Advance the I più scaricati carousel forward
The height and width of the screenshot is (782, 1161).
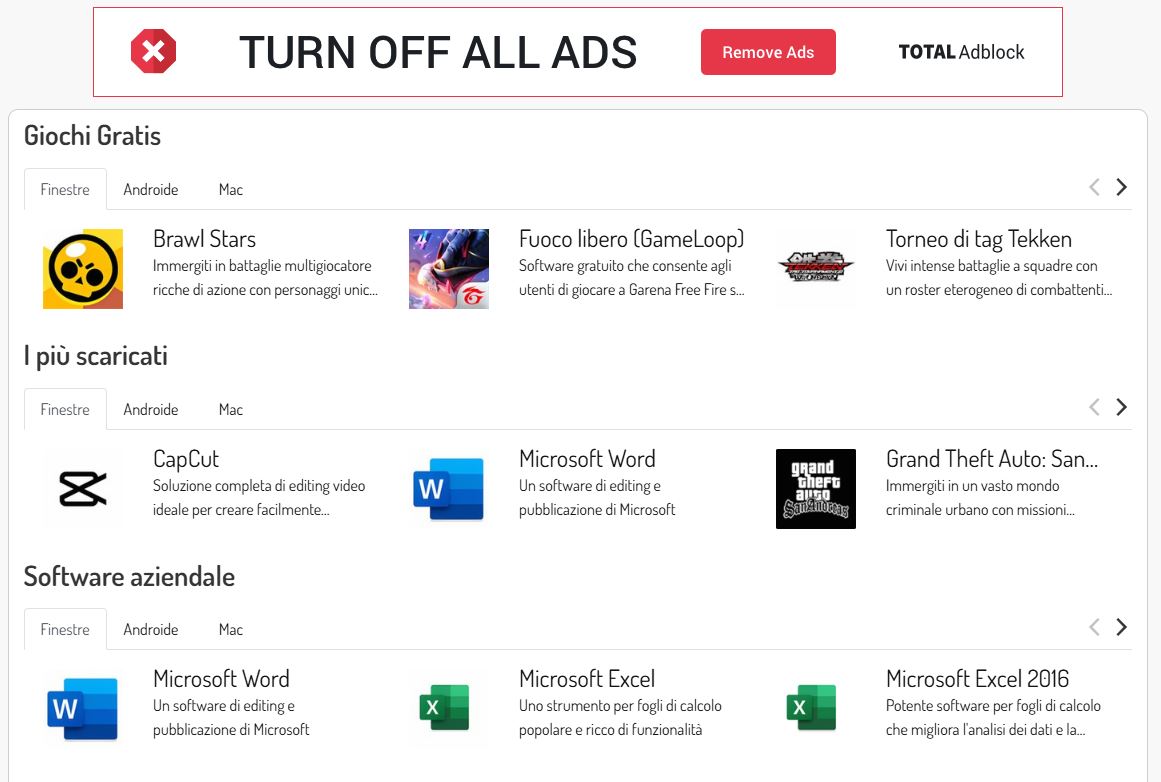(x=1121, y=407)
